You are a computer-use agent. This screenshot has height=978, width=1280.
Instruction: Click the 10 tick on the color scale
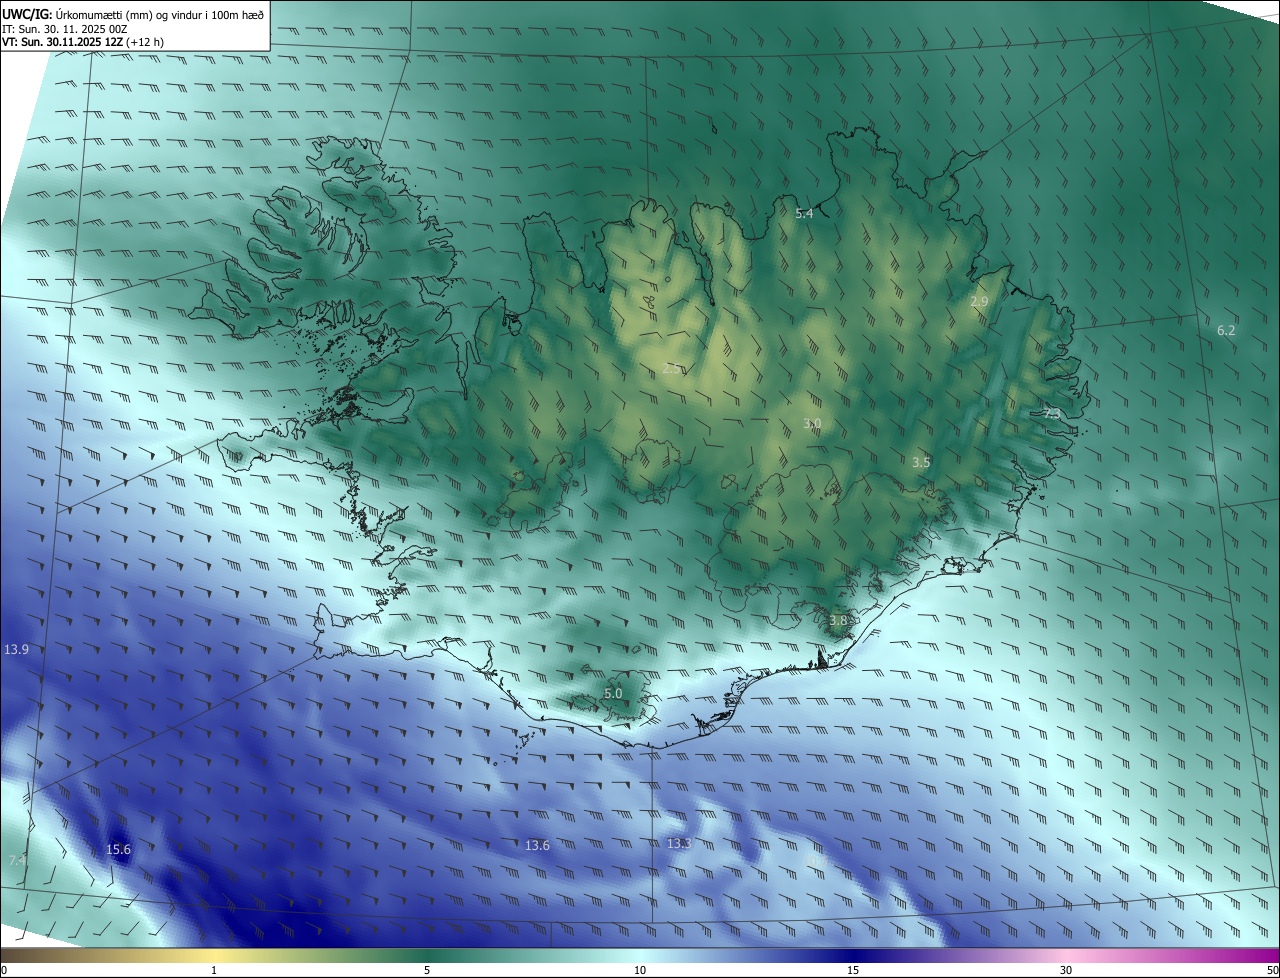coord(640,970)
